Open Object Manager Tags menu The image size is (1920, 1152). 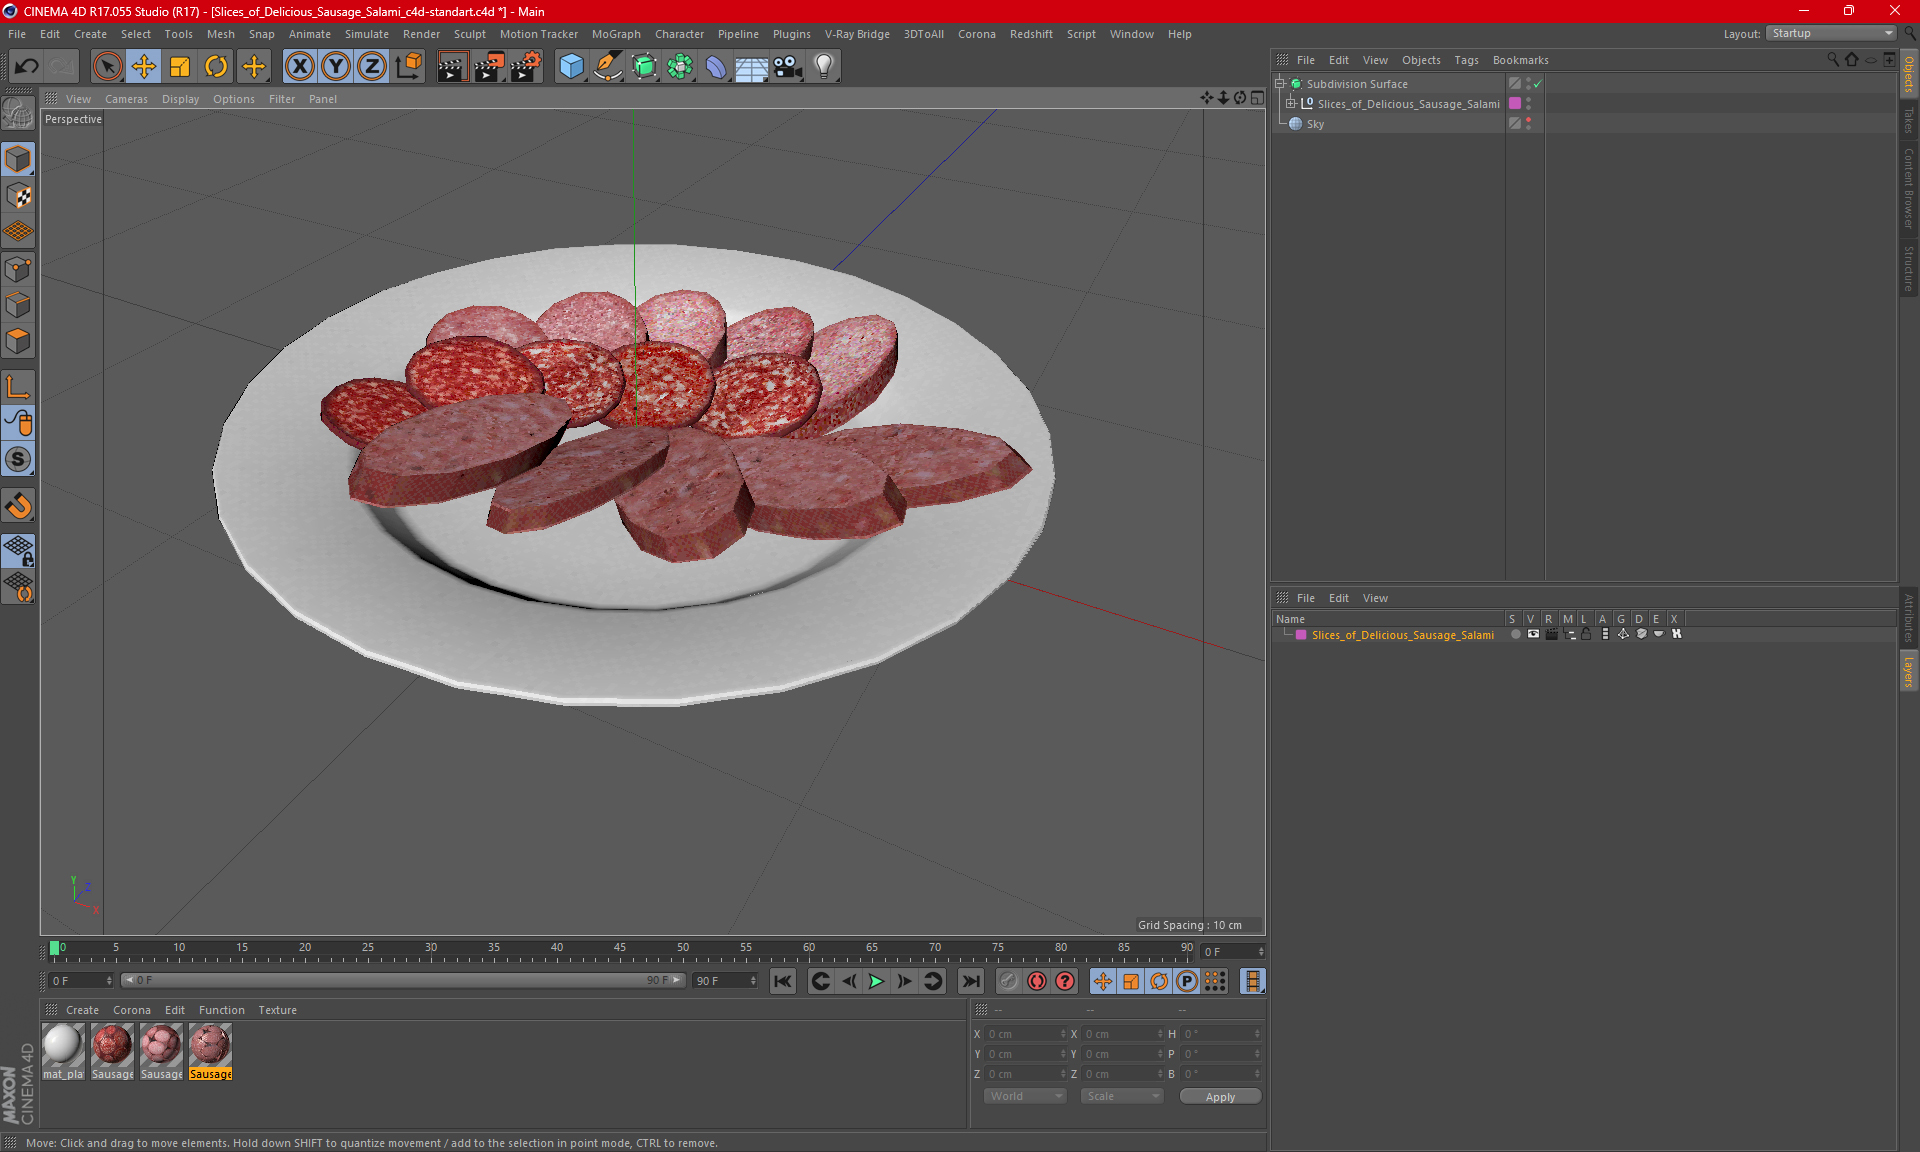(x=1466, y=60)
